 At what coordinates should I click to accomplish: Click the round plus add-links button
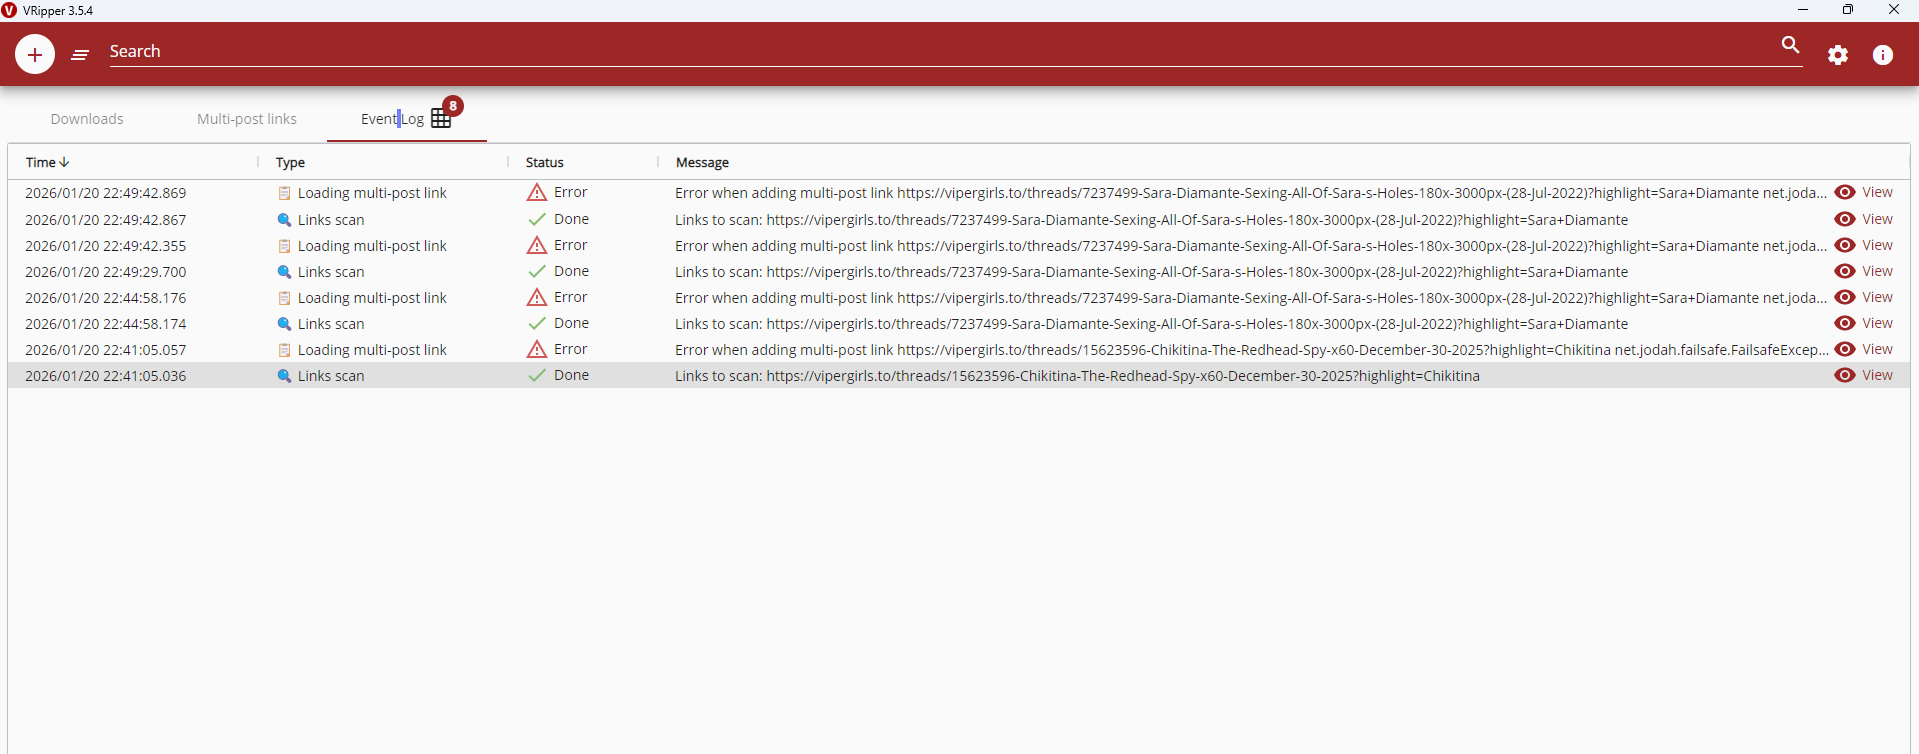tap(35, 54)
